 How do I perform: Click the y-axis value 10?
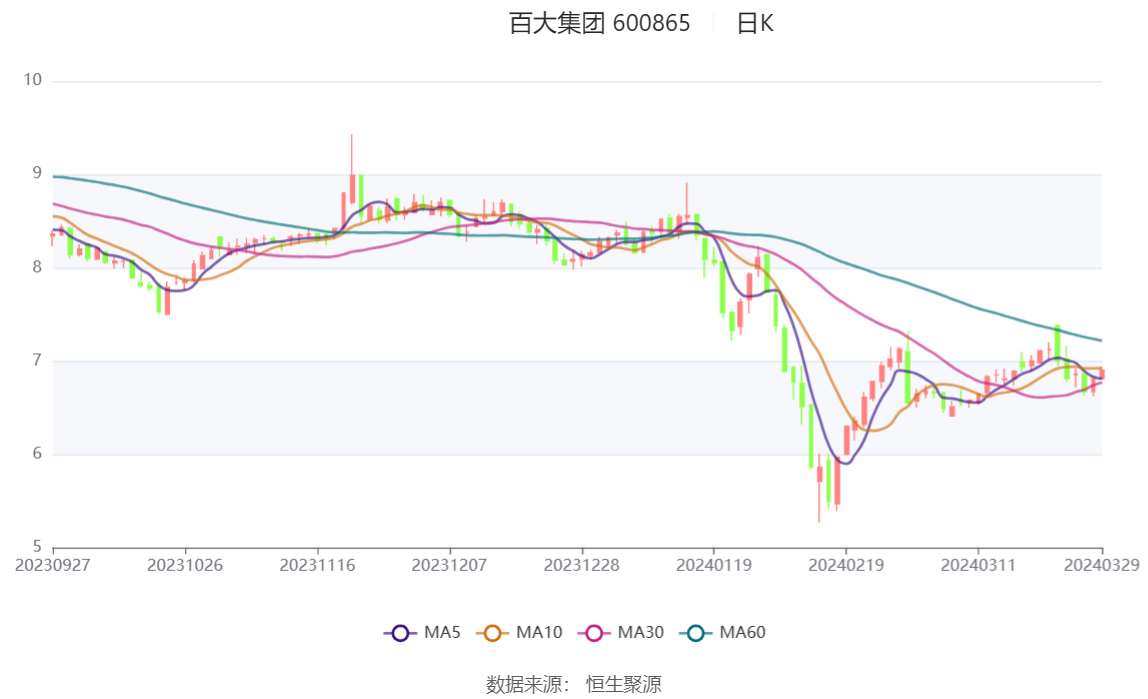33,80
